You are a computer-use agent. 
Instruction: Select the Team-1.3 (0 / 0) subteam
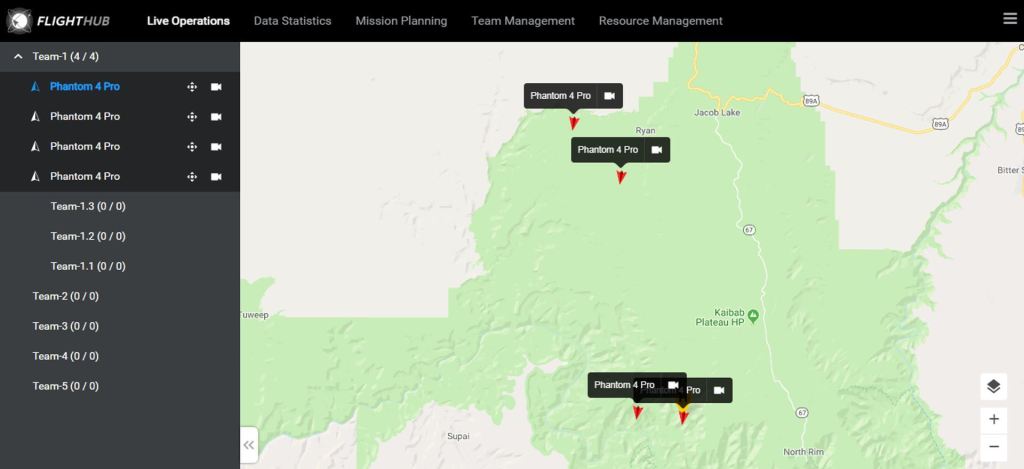point(87,206)
